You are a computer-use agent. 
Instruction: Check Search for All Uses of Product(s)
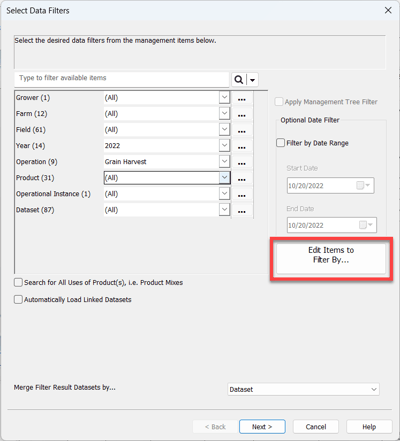coord(18,283)
